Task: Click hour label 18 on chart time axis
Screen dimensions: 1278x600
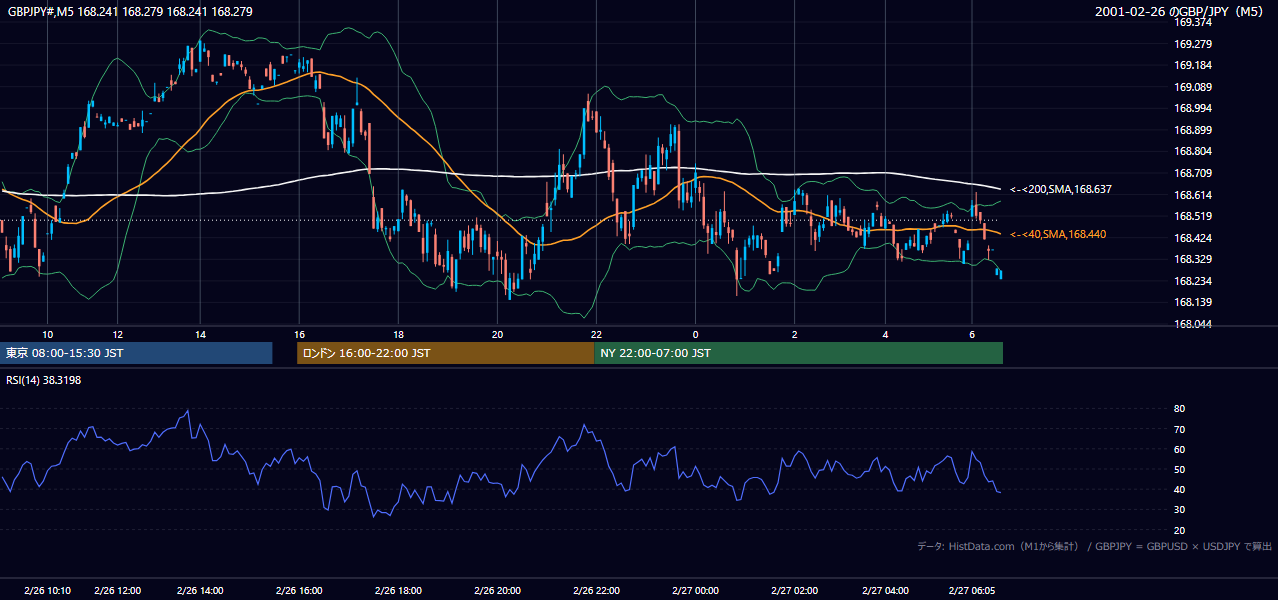Action: [398, 334]
